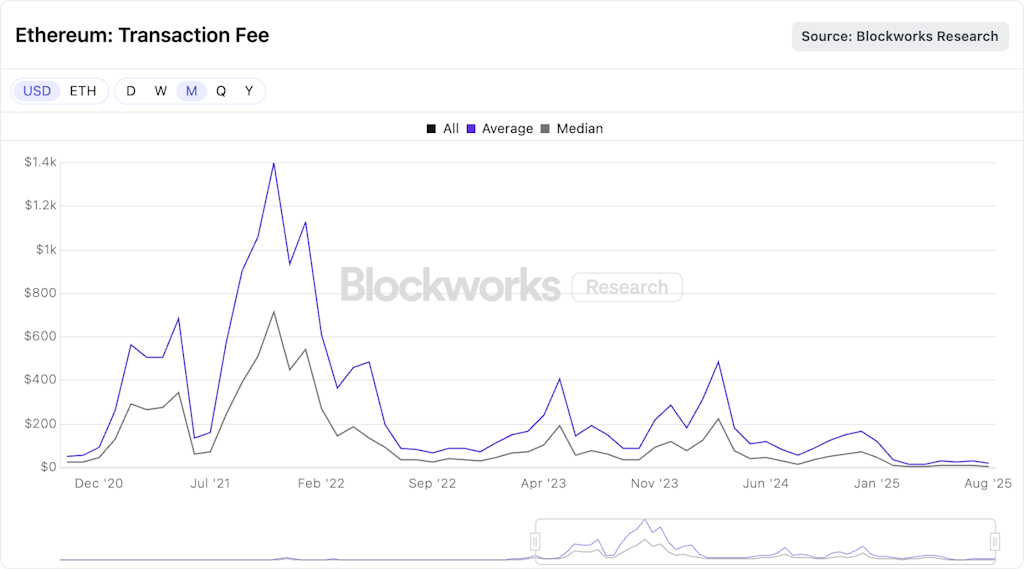Click the gray Median legend color square
This screenshot has height=569, width=1024.
pyautogui.click(x=545, y=129)
